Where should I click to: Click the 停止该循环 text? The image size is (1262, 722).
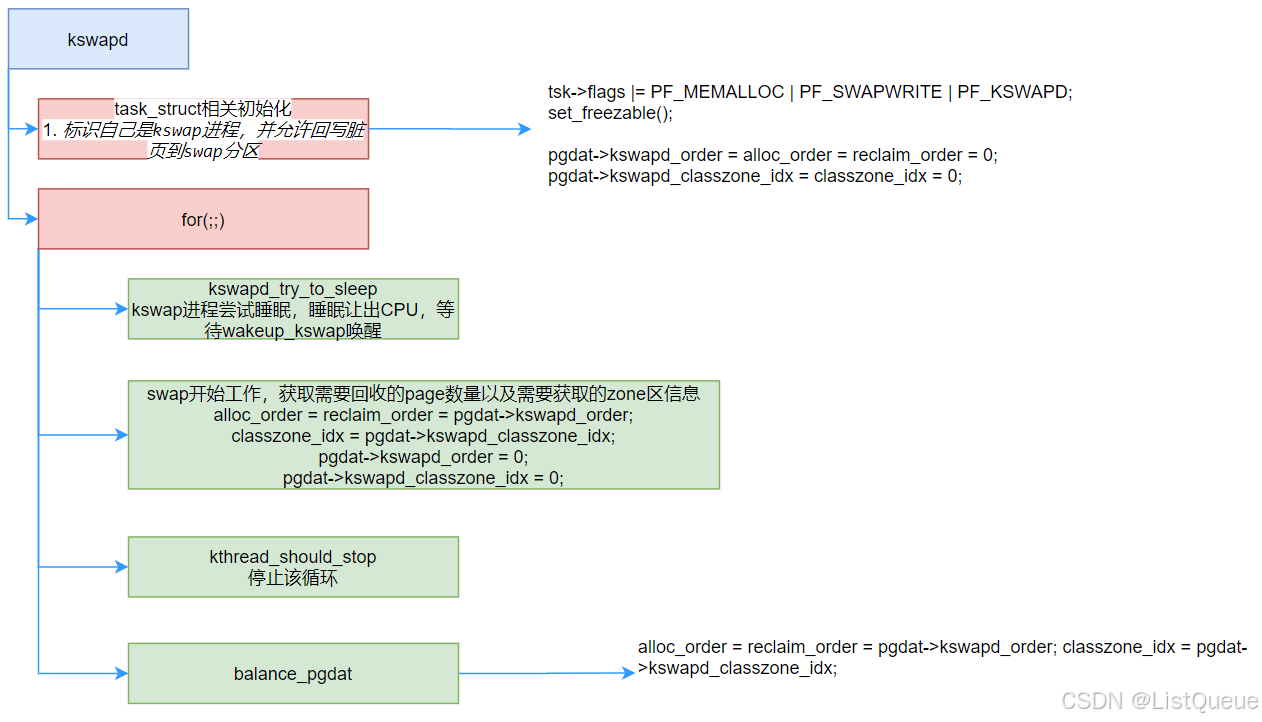tap(293, 578)
